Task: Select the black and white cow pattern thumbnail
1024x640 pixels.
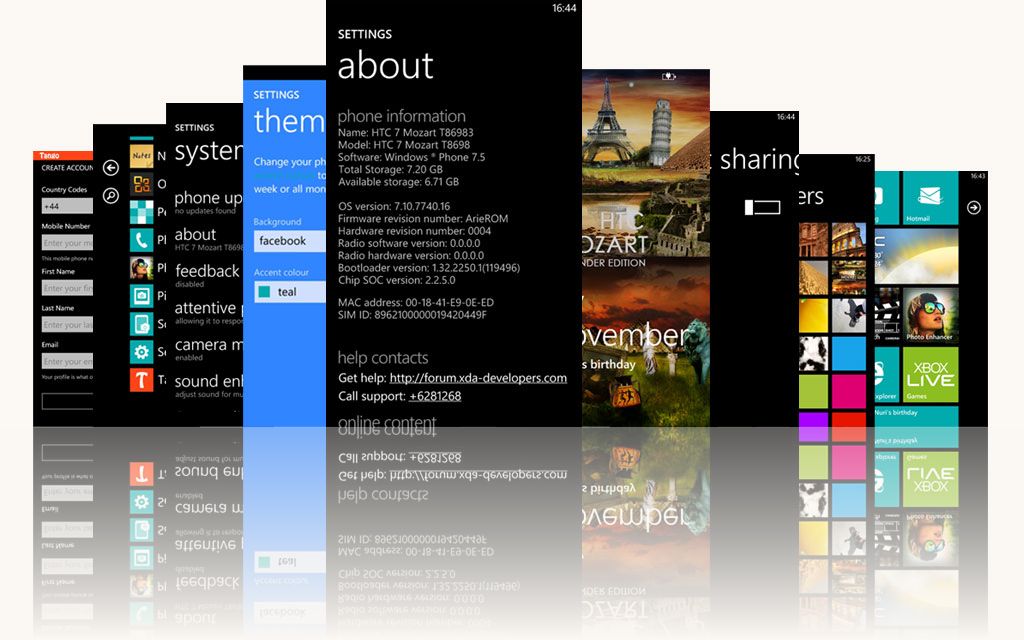Action: tap(813, 353)
